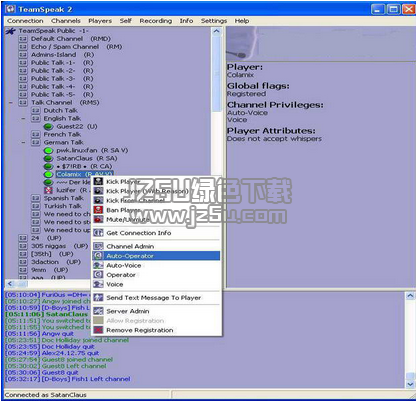Click the Send Text Message icon
416x402 pixels.
(98, 298)
